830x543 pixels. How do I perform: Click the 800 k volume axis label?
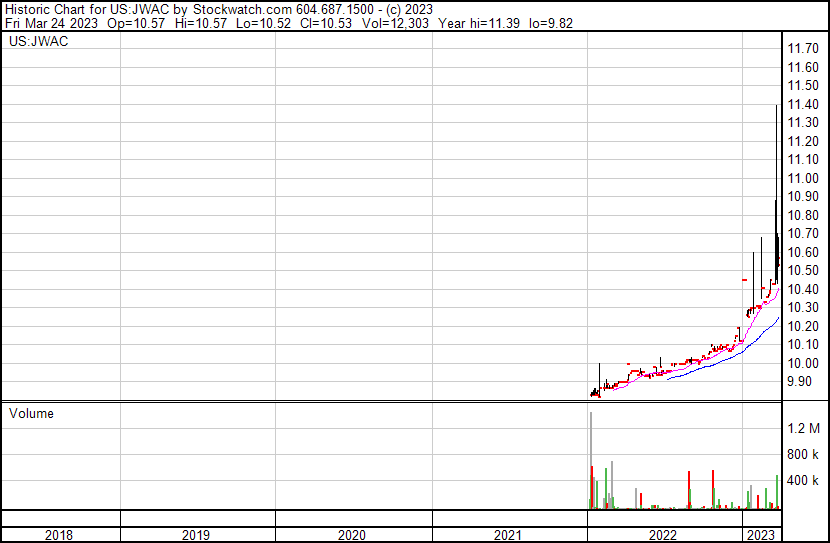804,454
